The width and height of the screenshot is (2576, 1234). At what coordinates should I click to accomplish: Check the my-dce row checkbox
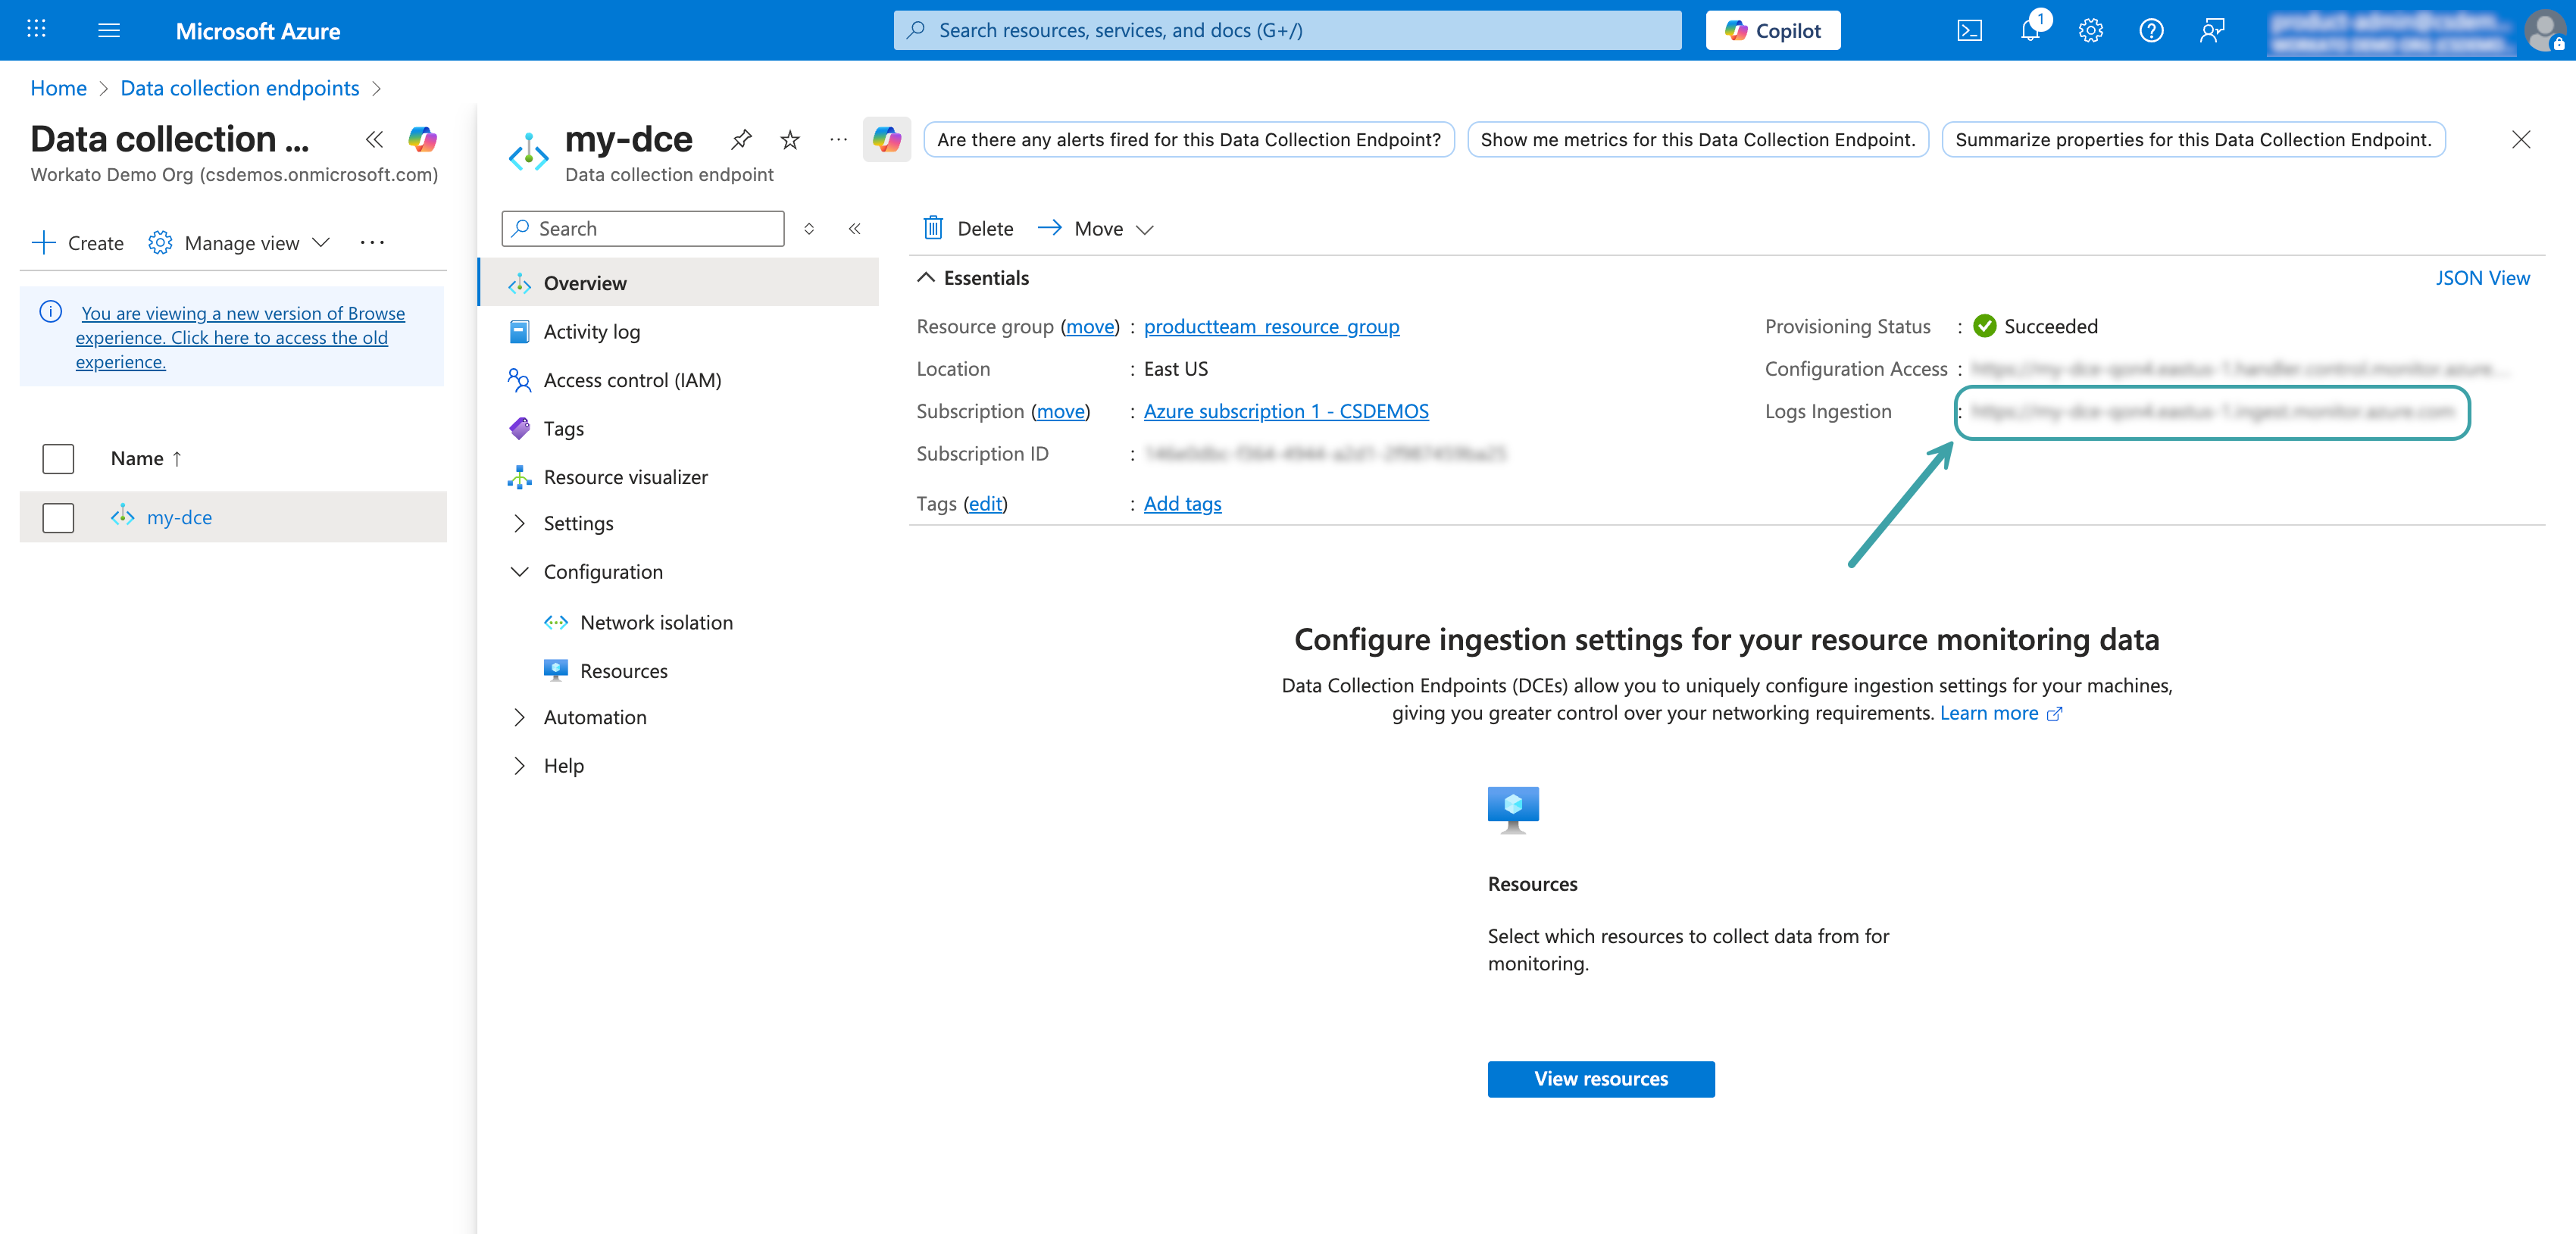tap(59, 517)
